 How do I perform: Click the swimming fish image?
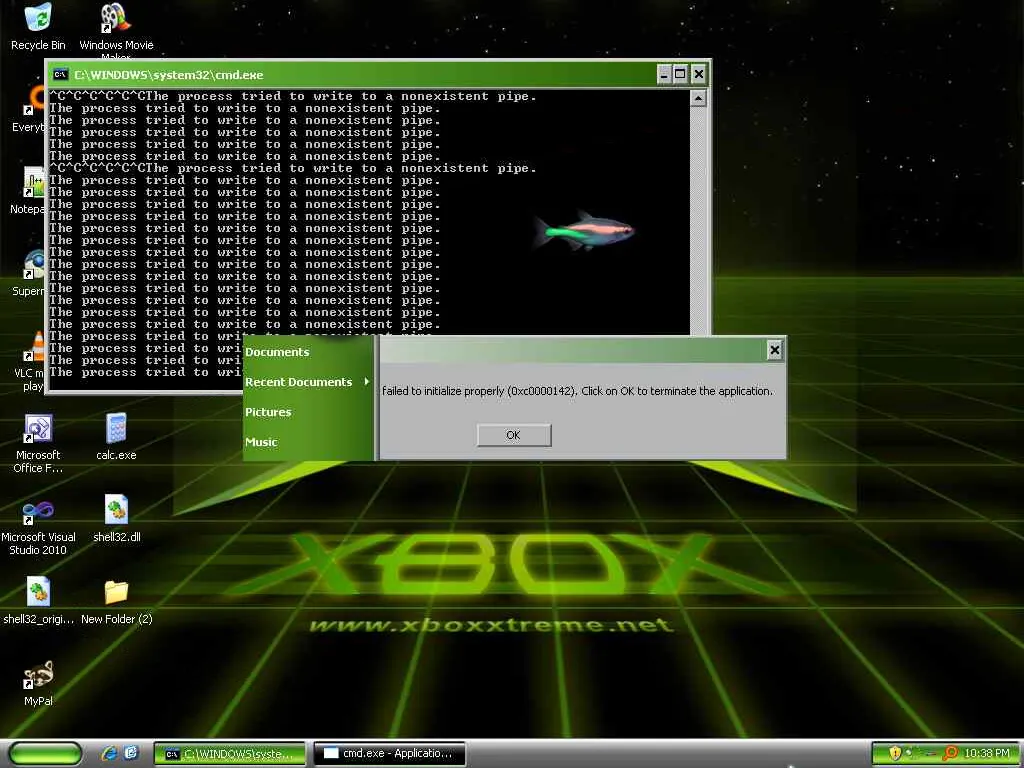[583, 230]
